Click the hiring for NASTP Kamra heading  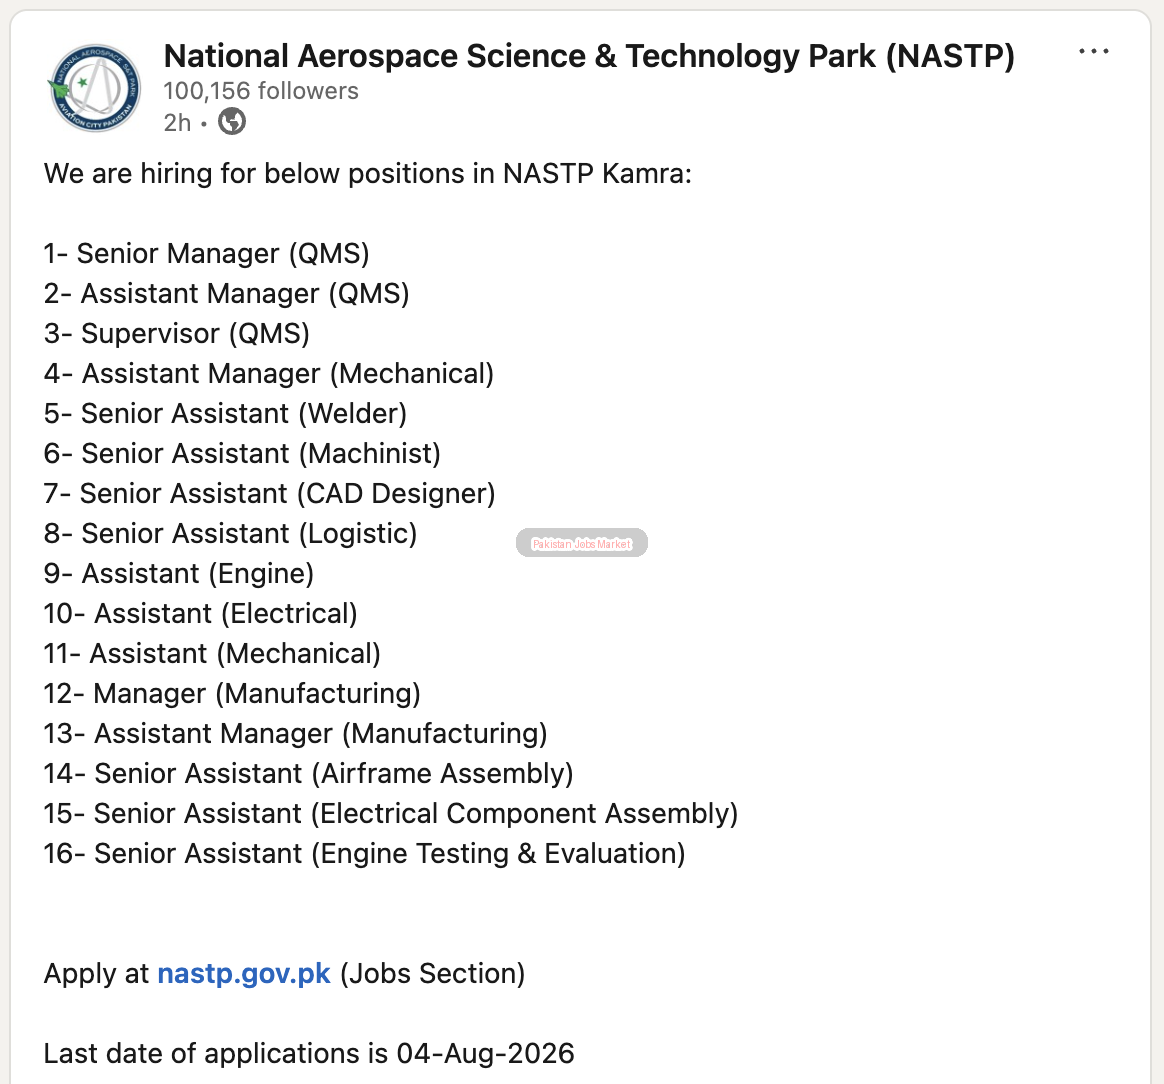point(367,174)
